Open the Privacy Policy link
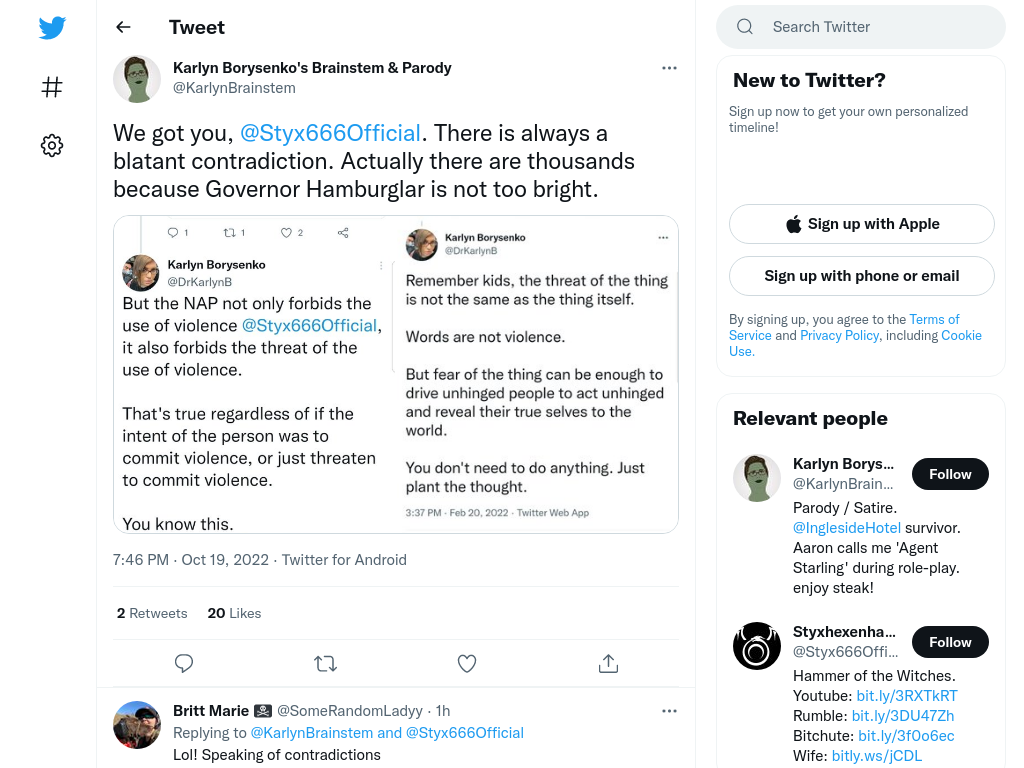Image resolution: width=1024 pixels, height=768 pixels. 840,335
